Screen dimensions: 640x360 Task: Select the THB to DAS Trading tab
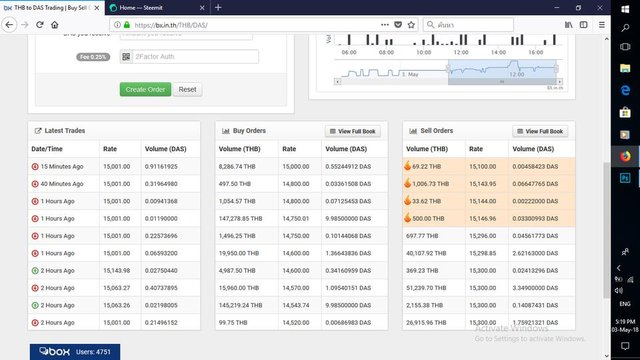(52, 8)
